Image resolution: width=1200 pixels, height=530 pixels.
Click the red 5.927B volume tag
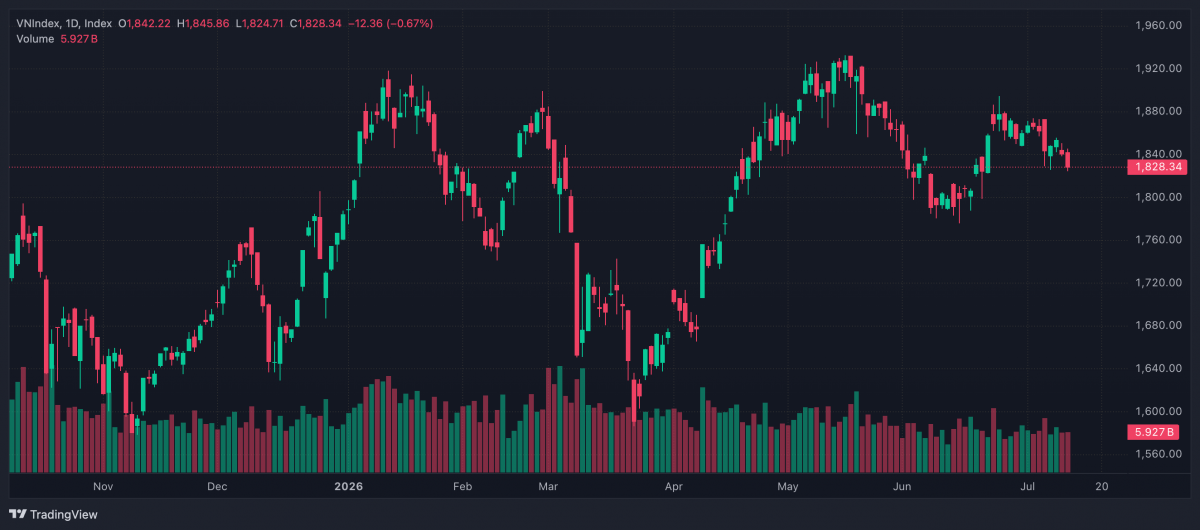(1153, 432)
